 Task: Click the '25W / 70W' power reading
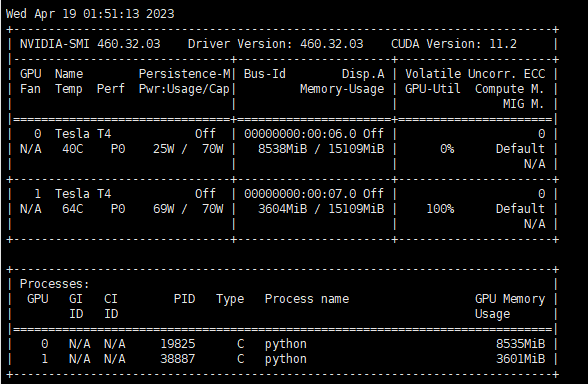(x=188, y=149)
